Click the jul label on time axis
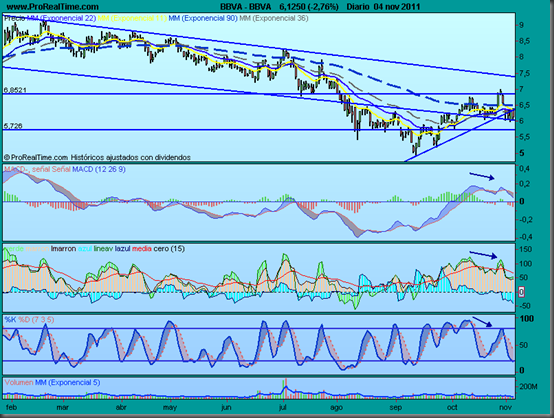This screenshot has width=554, height=418. tap(283, 407)
